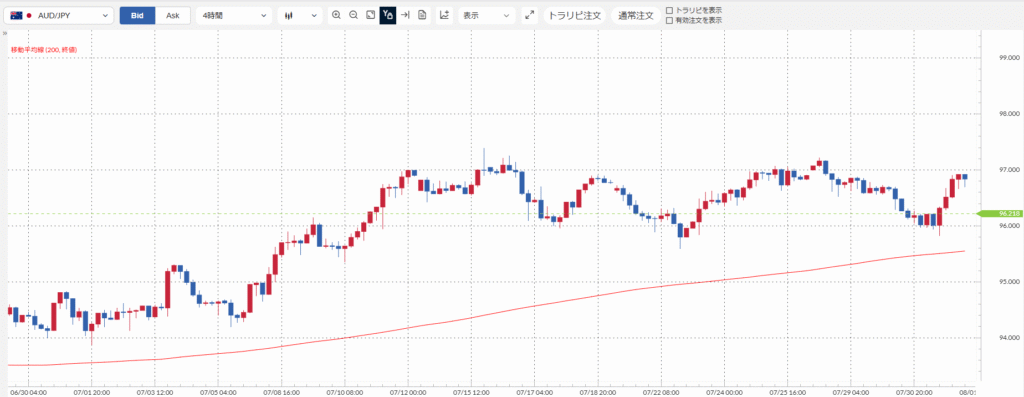Jump to latest candle arrow icon

pyautogui.click(x=405, y=15)
